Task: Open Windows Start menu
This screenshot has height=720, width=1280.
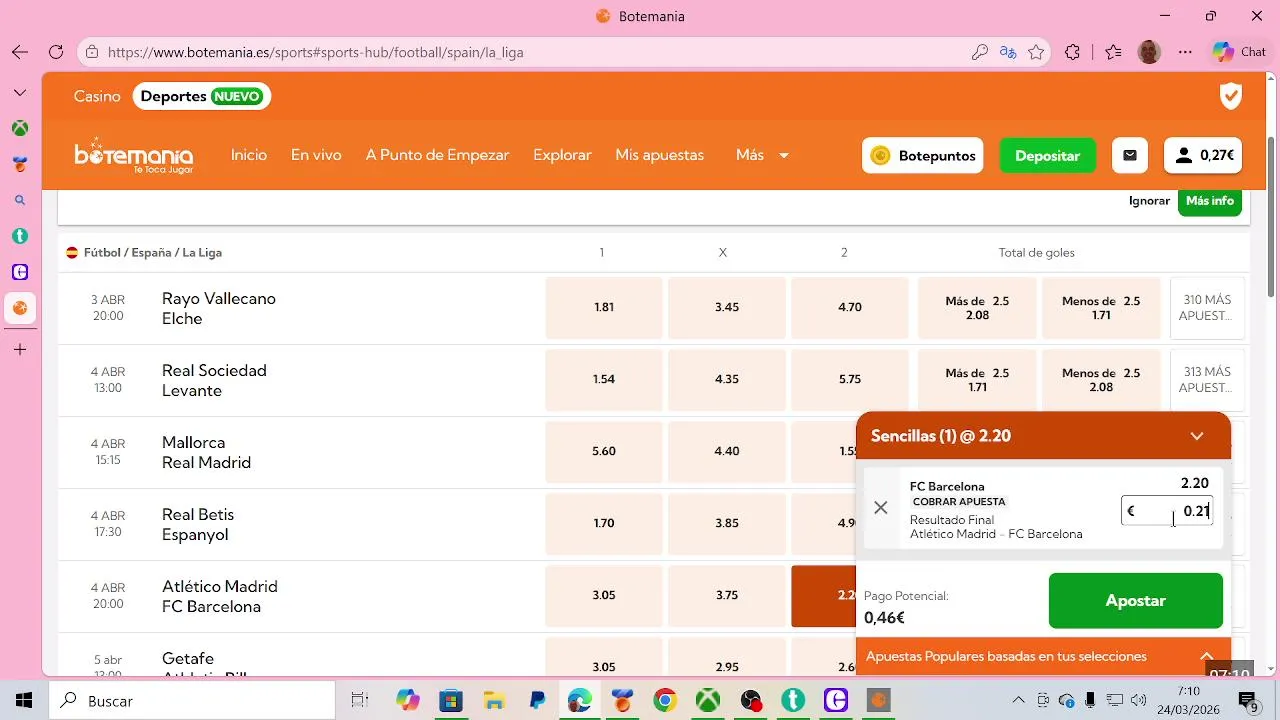Action: click(x=24, y=701)
